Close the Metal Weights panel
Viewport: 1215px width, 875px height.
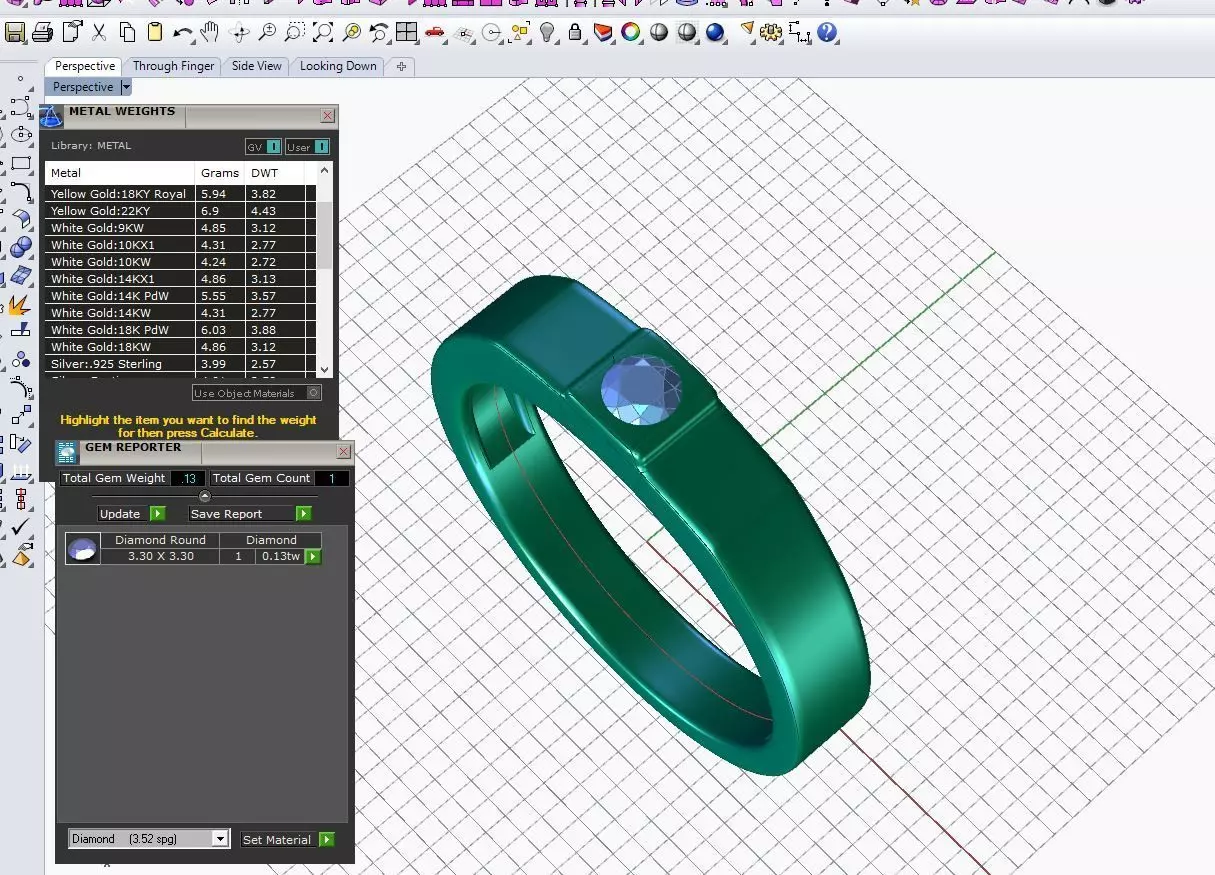point(328,116)
